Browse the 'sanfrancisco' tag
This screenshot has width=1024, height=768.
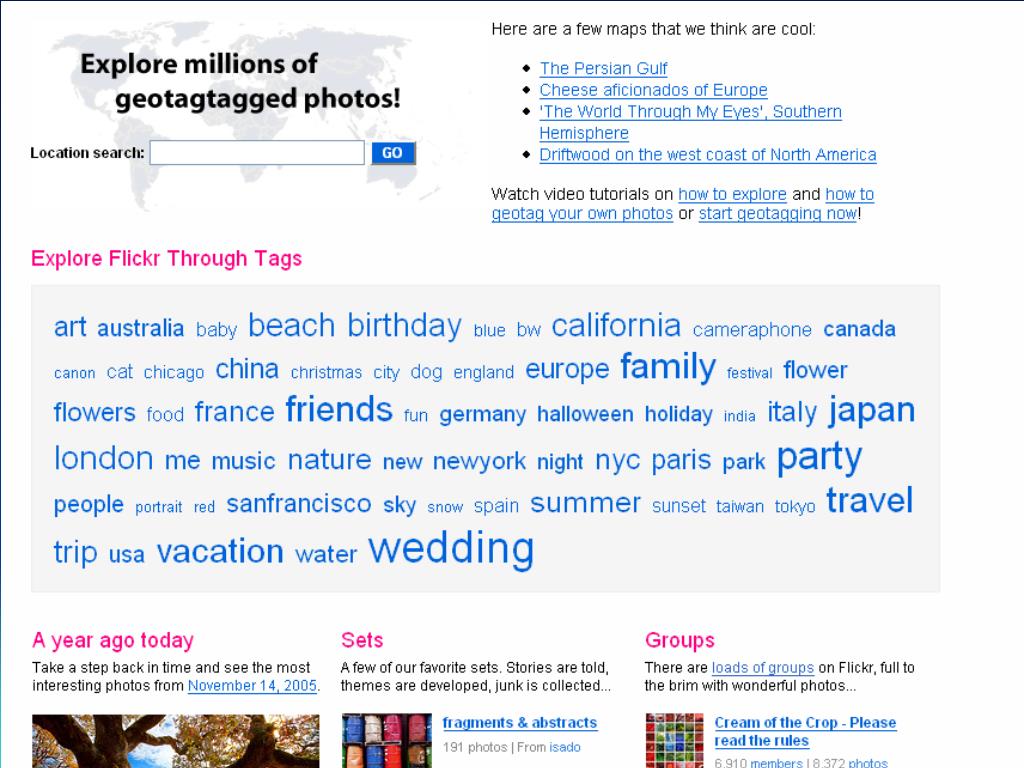click(298, 504)
